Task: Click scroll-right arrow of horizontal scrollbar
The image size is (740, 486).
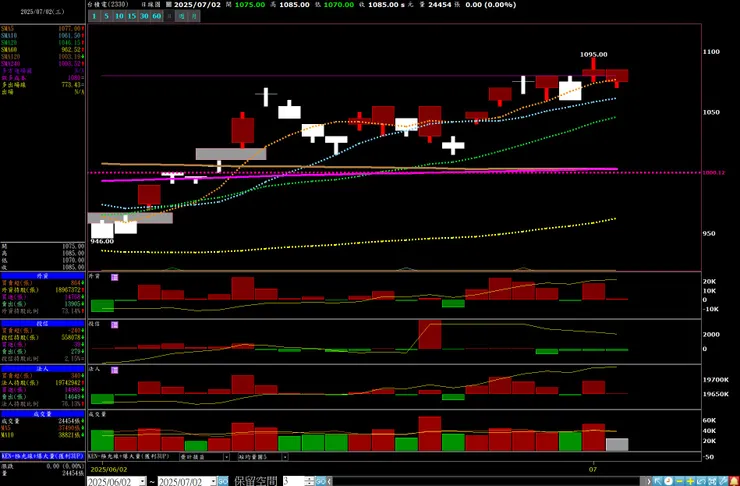Action: [x=649, y=481]
